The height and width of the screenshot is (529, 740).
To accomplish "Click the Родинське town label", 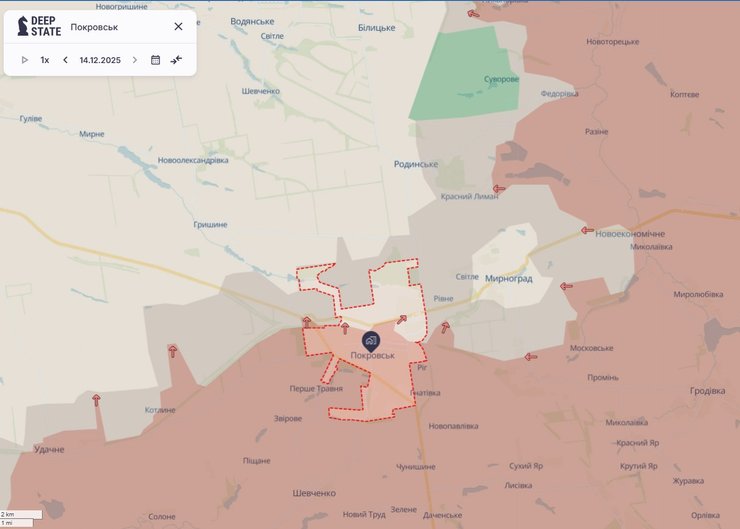I will pos(415,164).
